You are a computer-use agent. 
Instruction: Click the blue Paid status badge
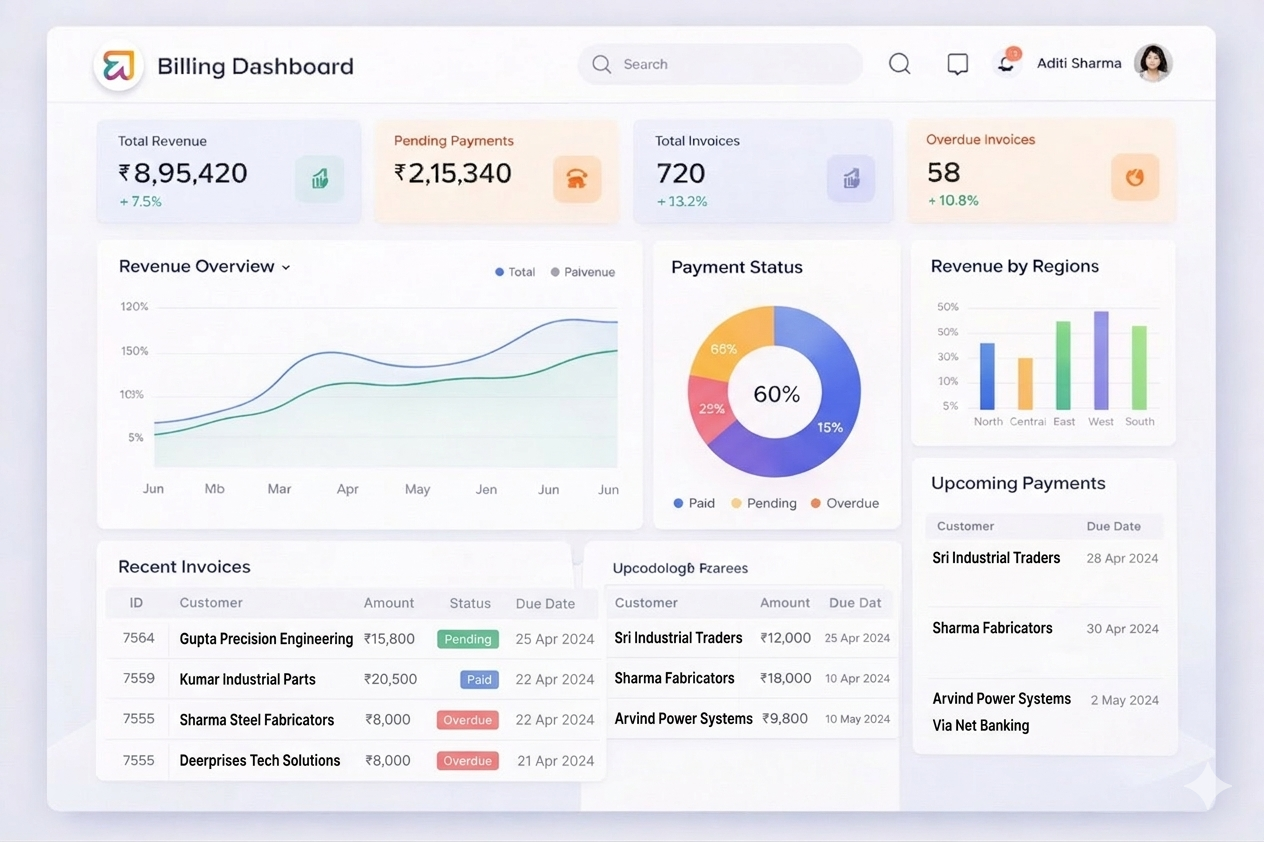click(479, 679)
